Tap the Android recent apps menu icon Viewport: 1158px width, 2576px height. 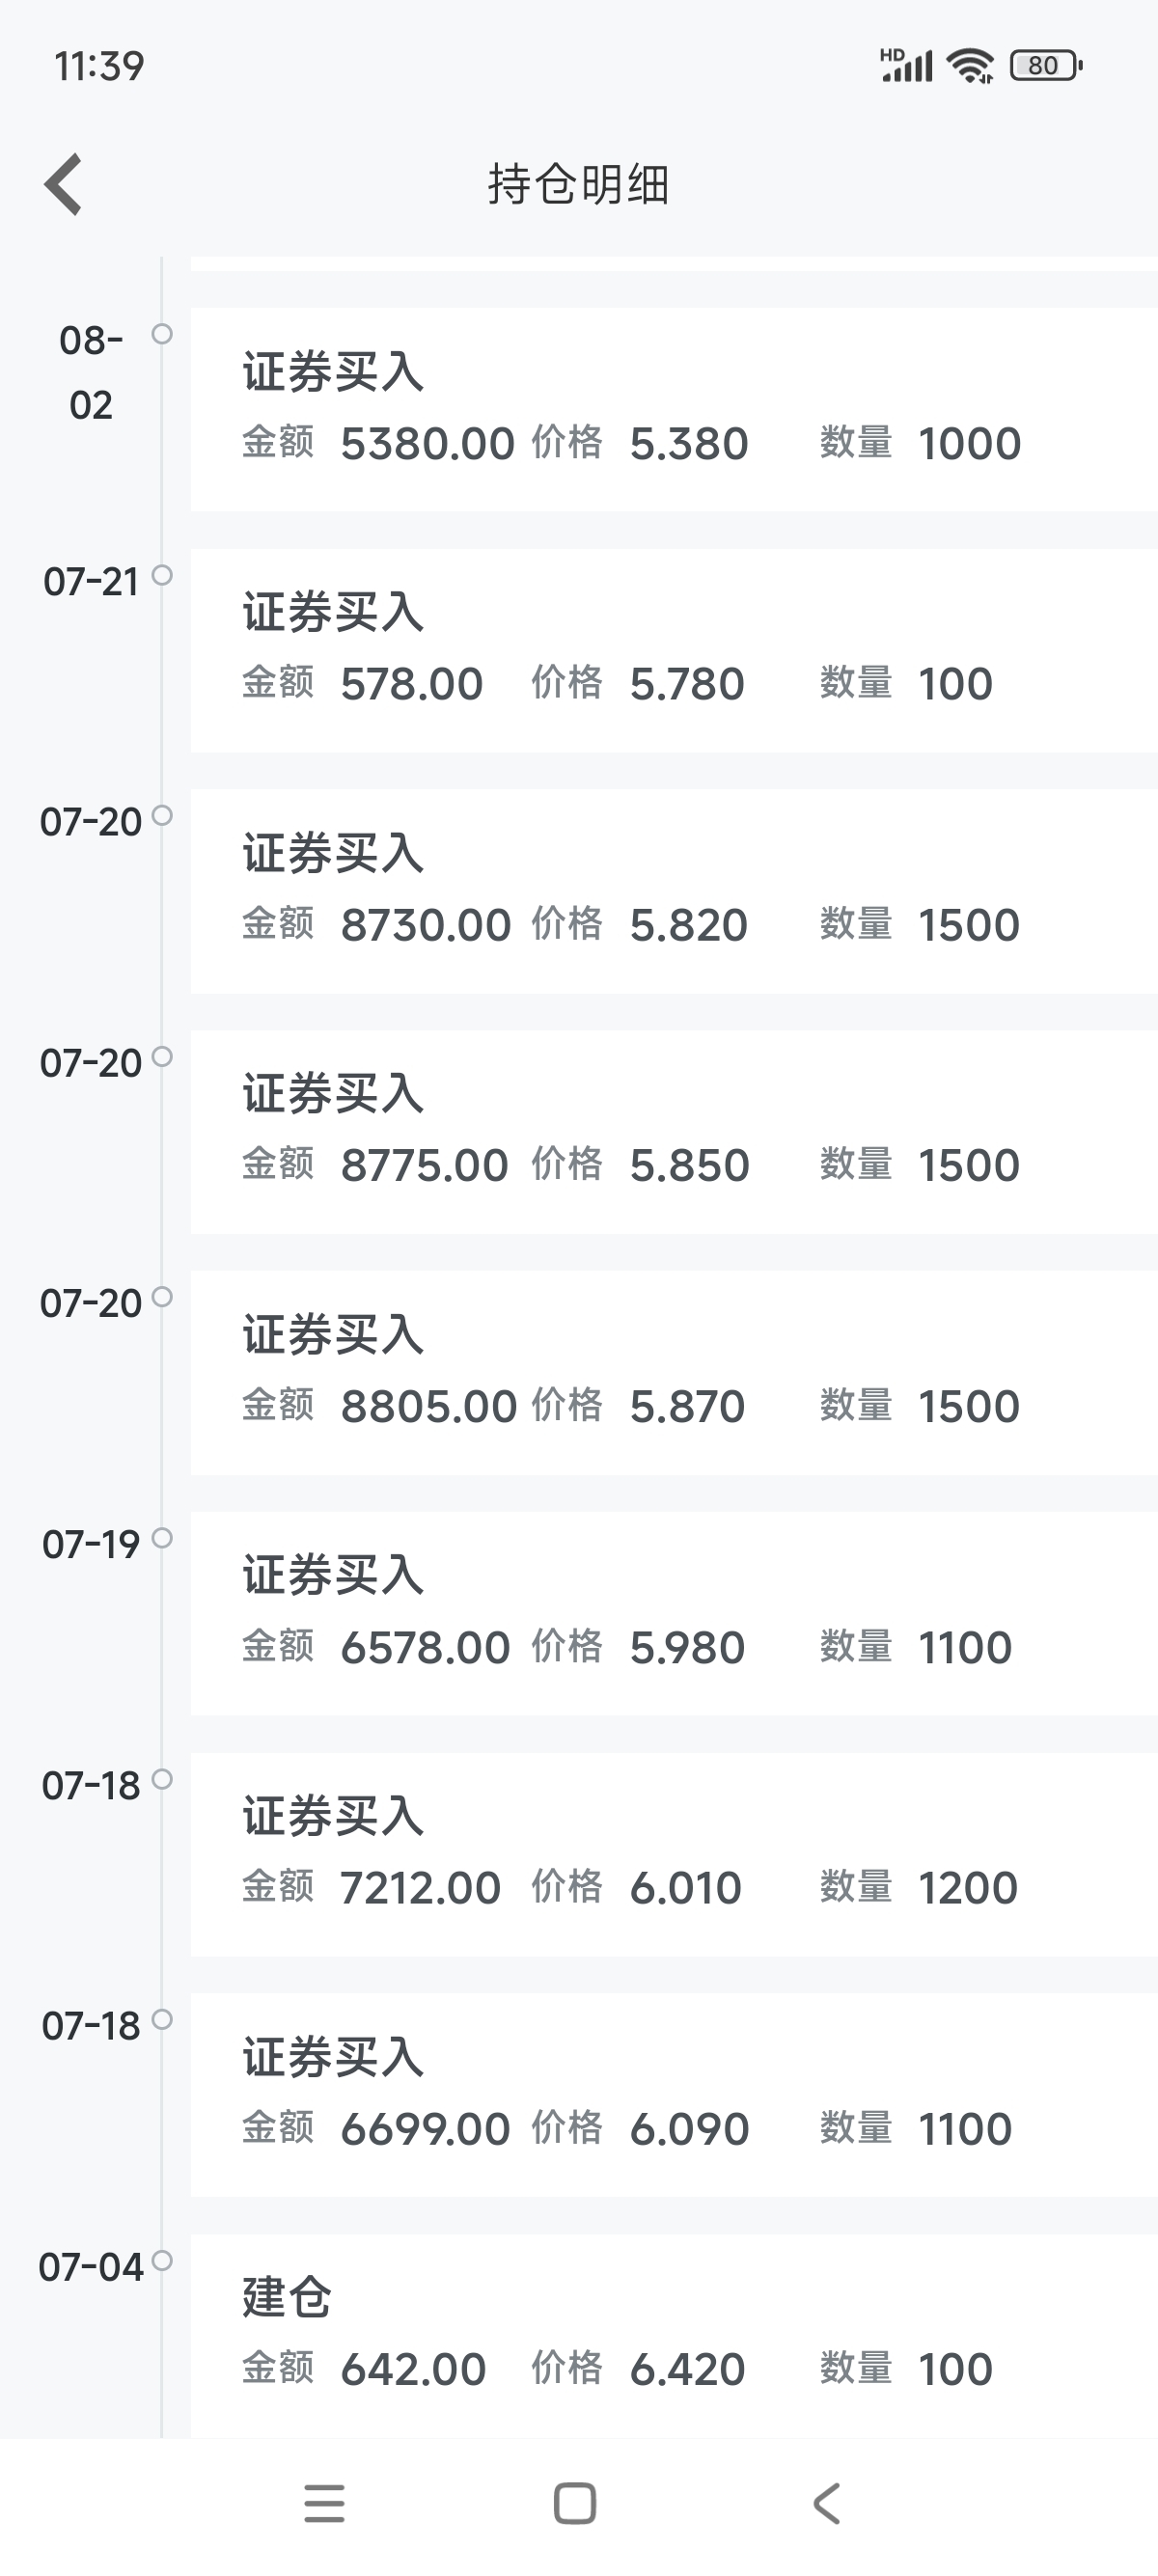point(324,2504)
